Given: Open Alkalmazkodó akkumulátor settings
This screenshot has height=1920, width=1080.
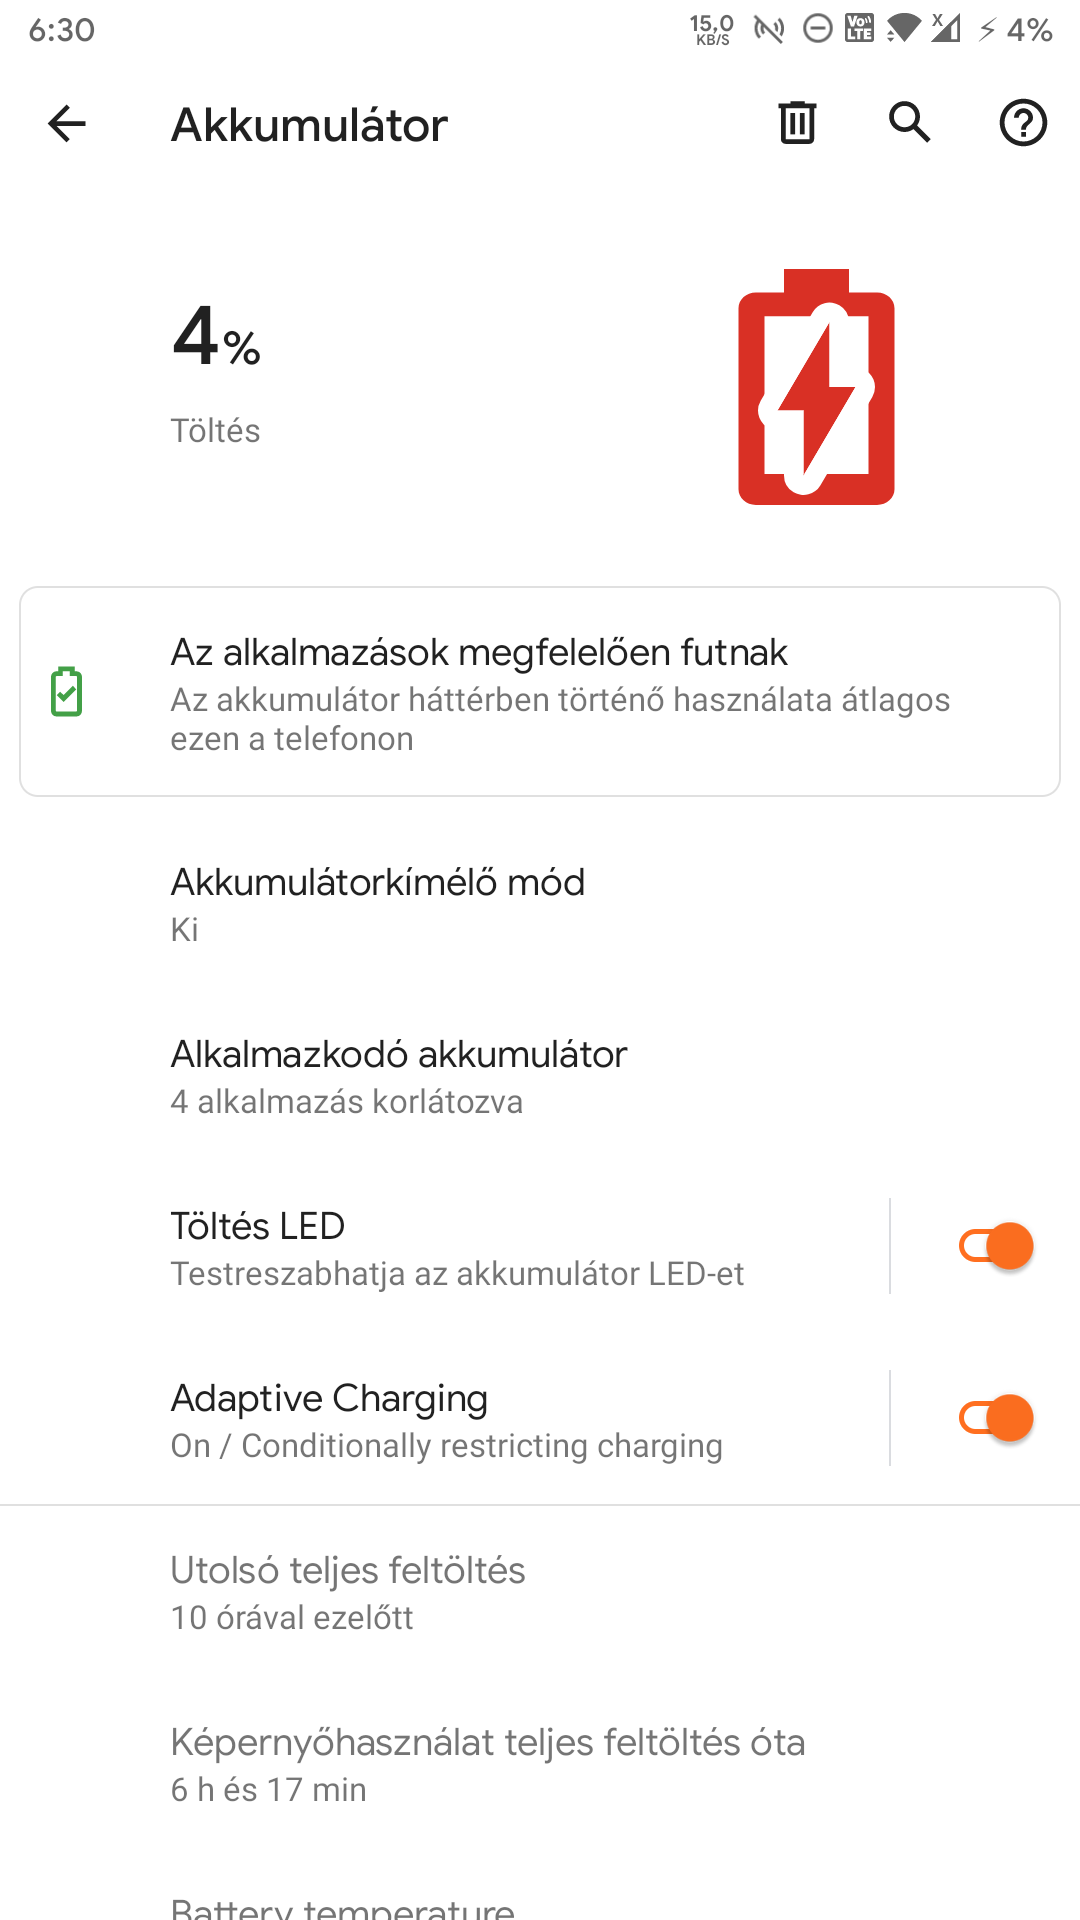Looking at the screenshot, I should pyautogui.click(x=399, y=1075).
